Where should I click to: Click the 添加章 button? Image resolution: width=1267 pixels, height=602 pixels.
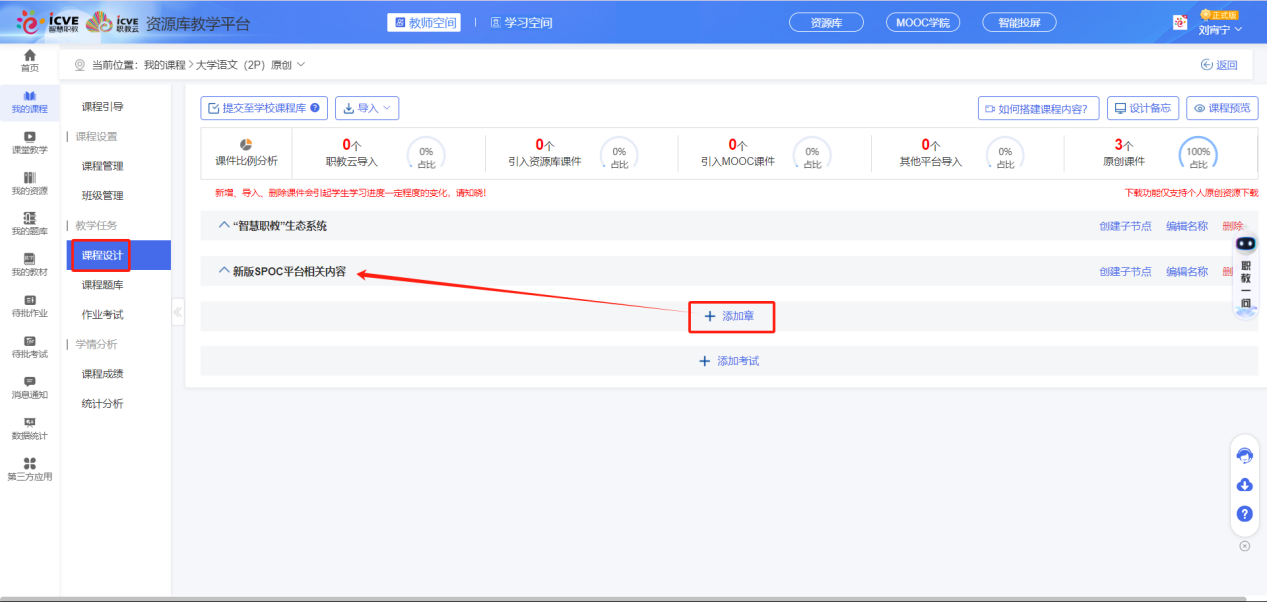[x=729, y=316]
